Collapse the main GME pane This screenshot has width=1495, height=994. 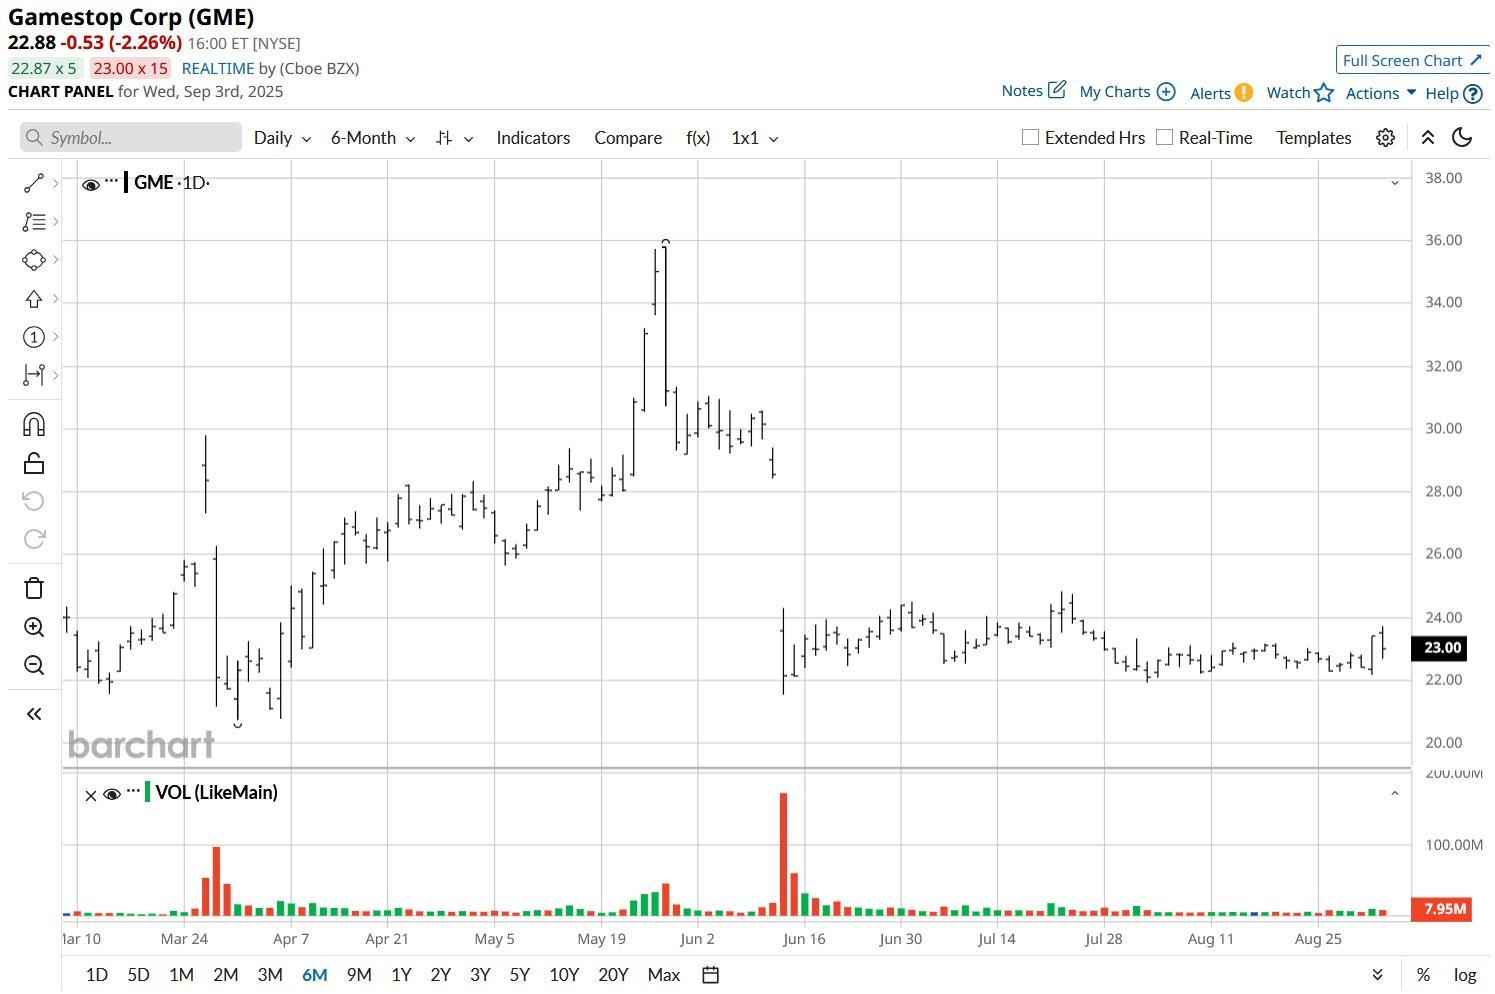coord(1395,183)
